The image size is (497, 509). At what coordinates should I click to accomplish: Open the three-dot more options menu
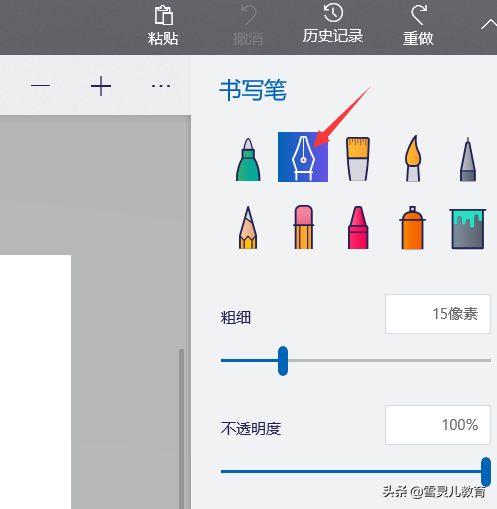161,86
